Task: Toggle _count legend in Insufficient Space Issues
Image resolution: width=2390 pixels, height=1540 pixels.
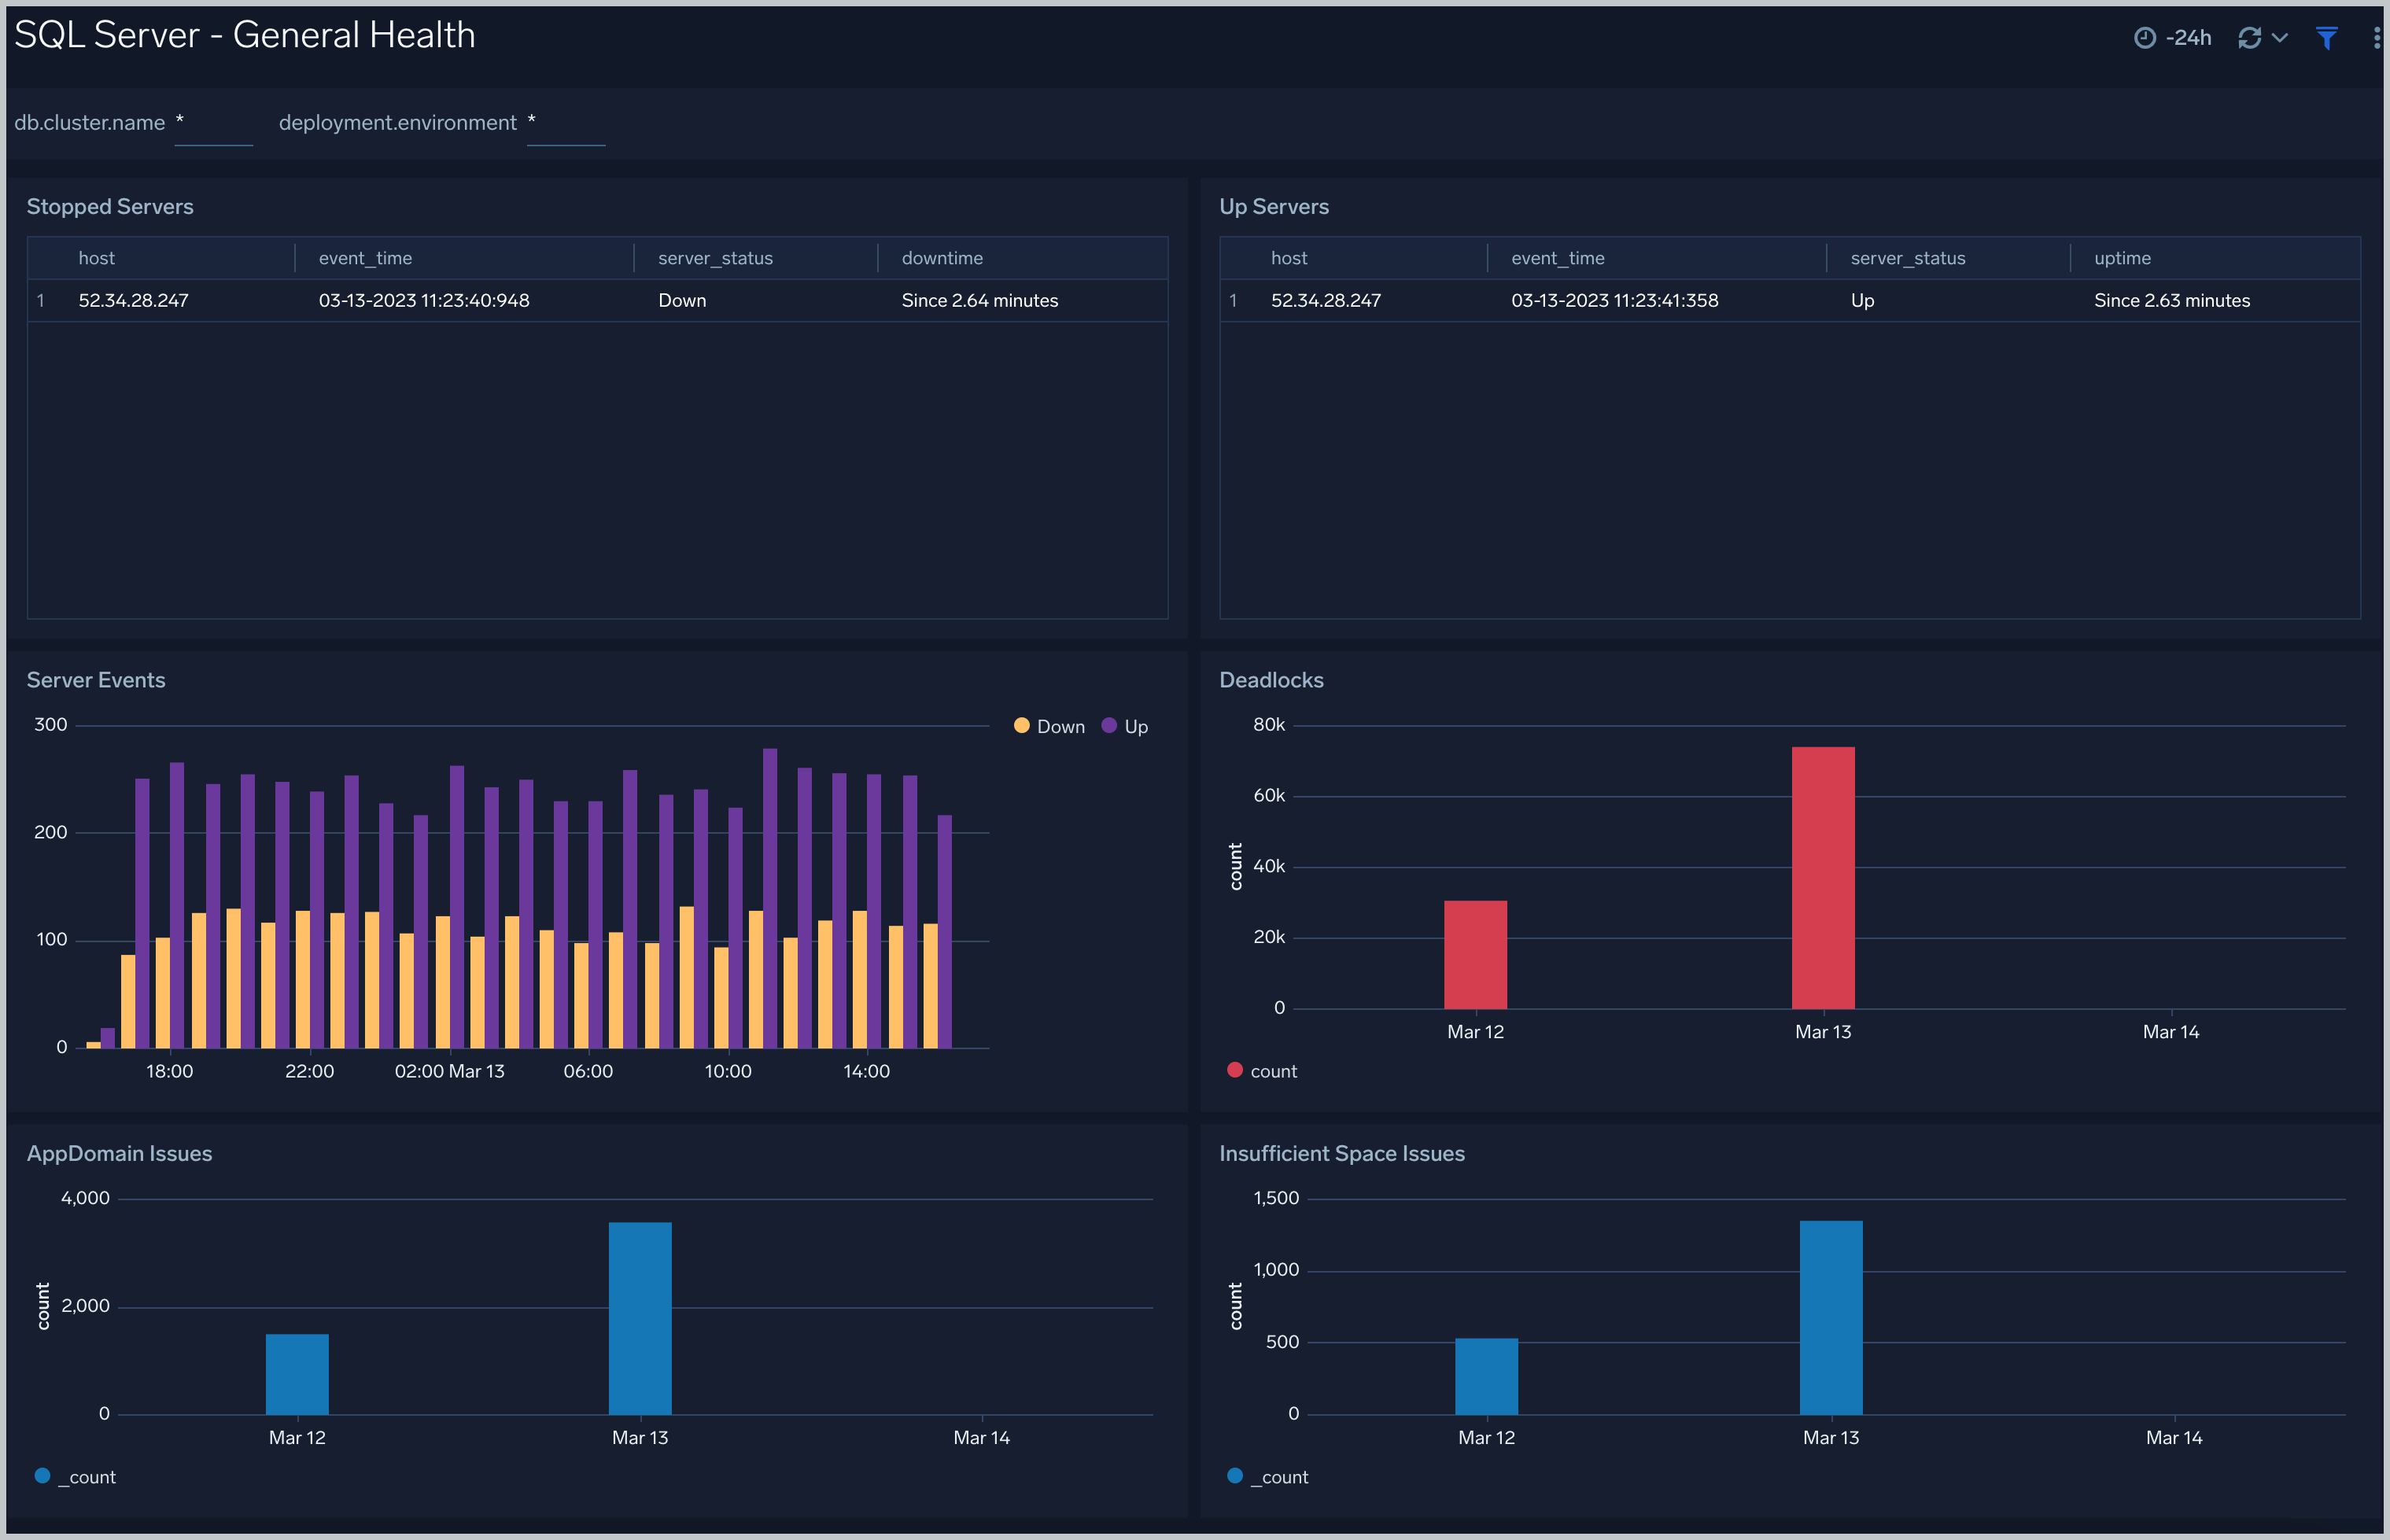Action: 1267,1477
